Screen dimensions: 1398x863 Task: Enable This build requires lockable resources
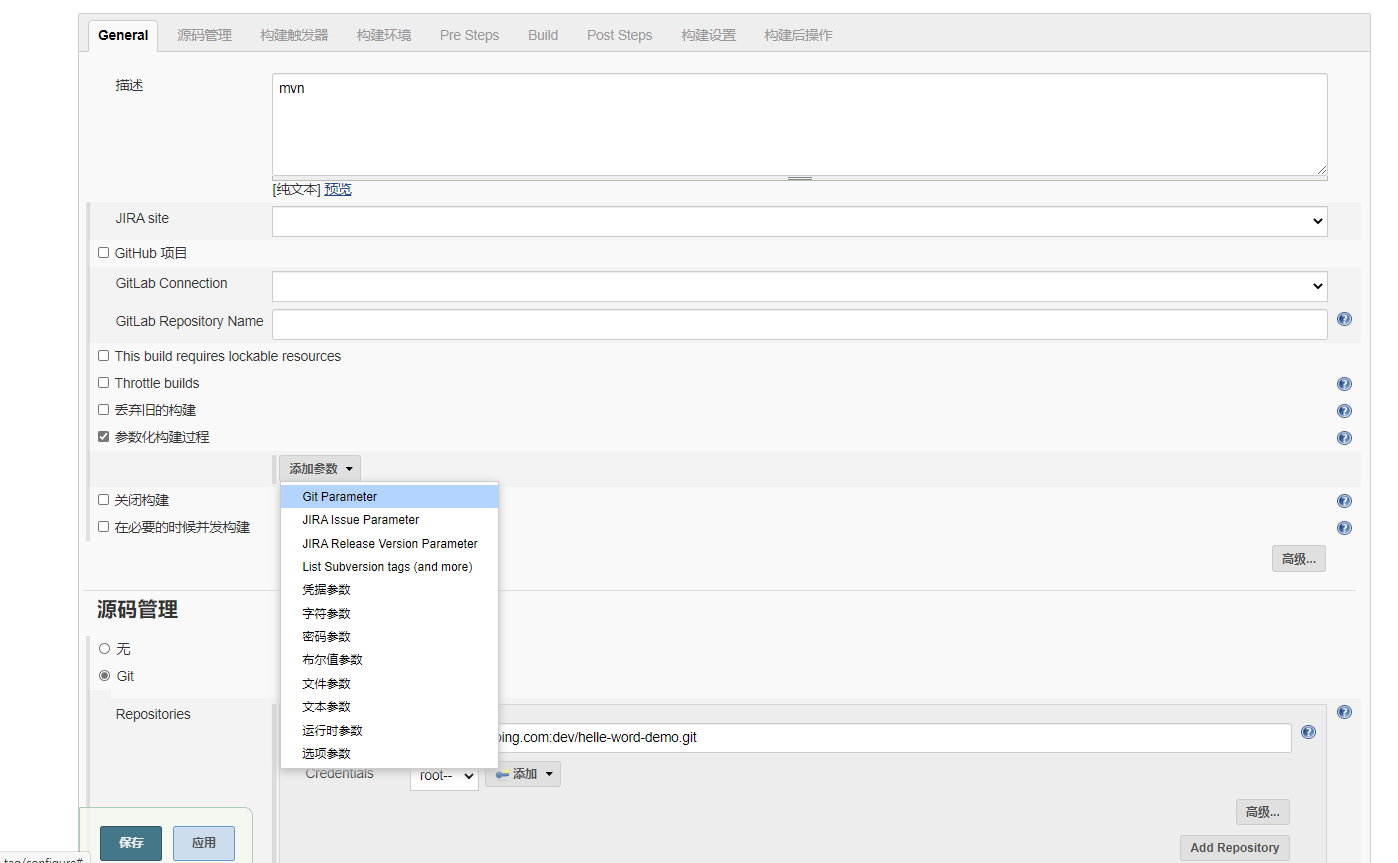pyautogui.click(x=103, y=355)
